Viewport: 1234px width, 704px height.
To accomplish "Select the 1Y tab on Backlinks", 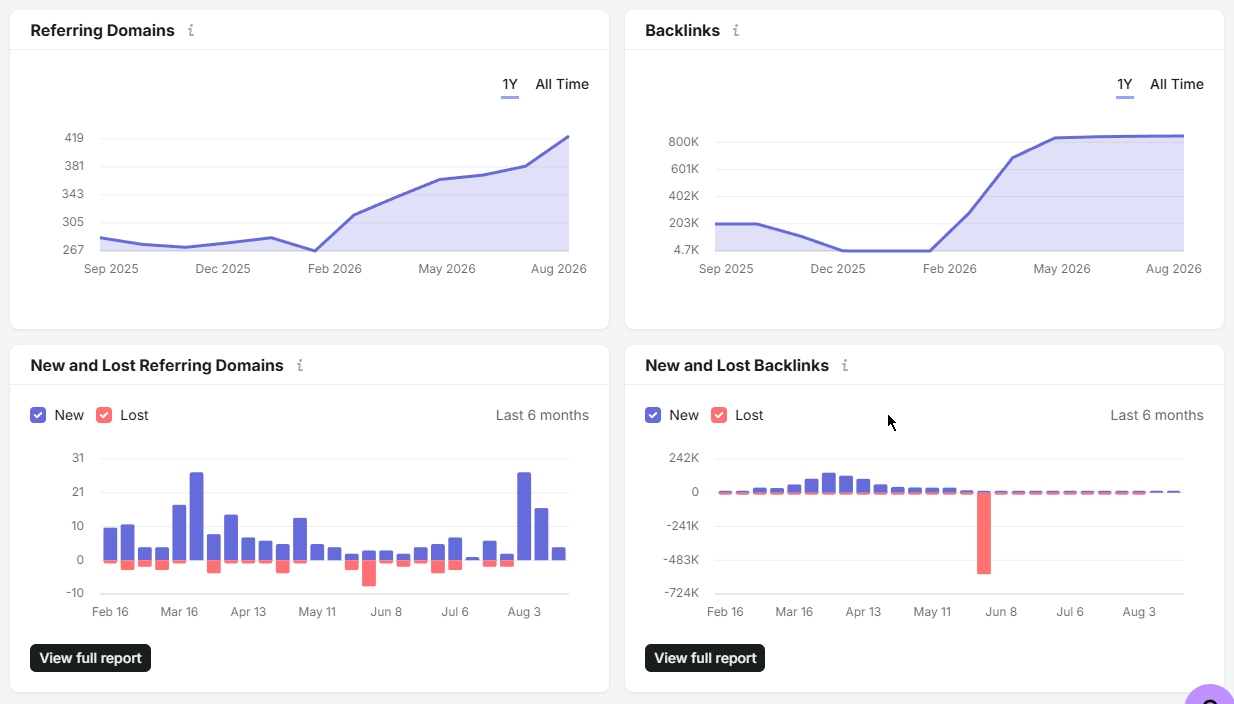I will (1125, 85).
